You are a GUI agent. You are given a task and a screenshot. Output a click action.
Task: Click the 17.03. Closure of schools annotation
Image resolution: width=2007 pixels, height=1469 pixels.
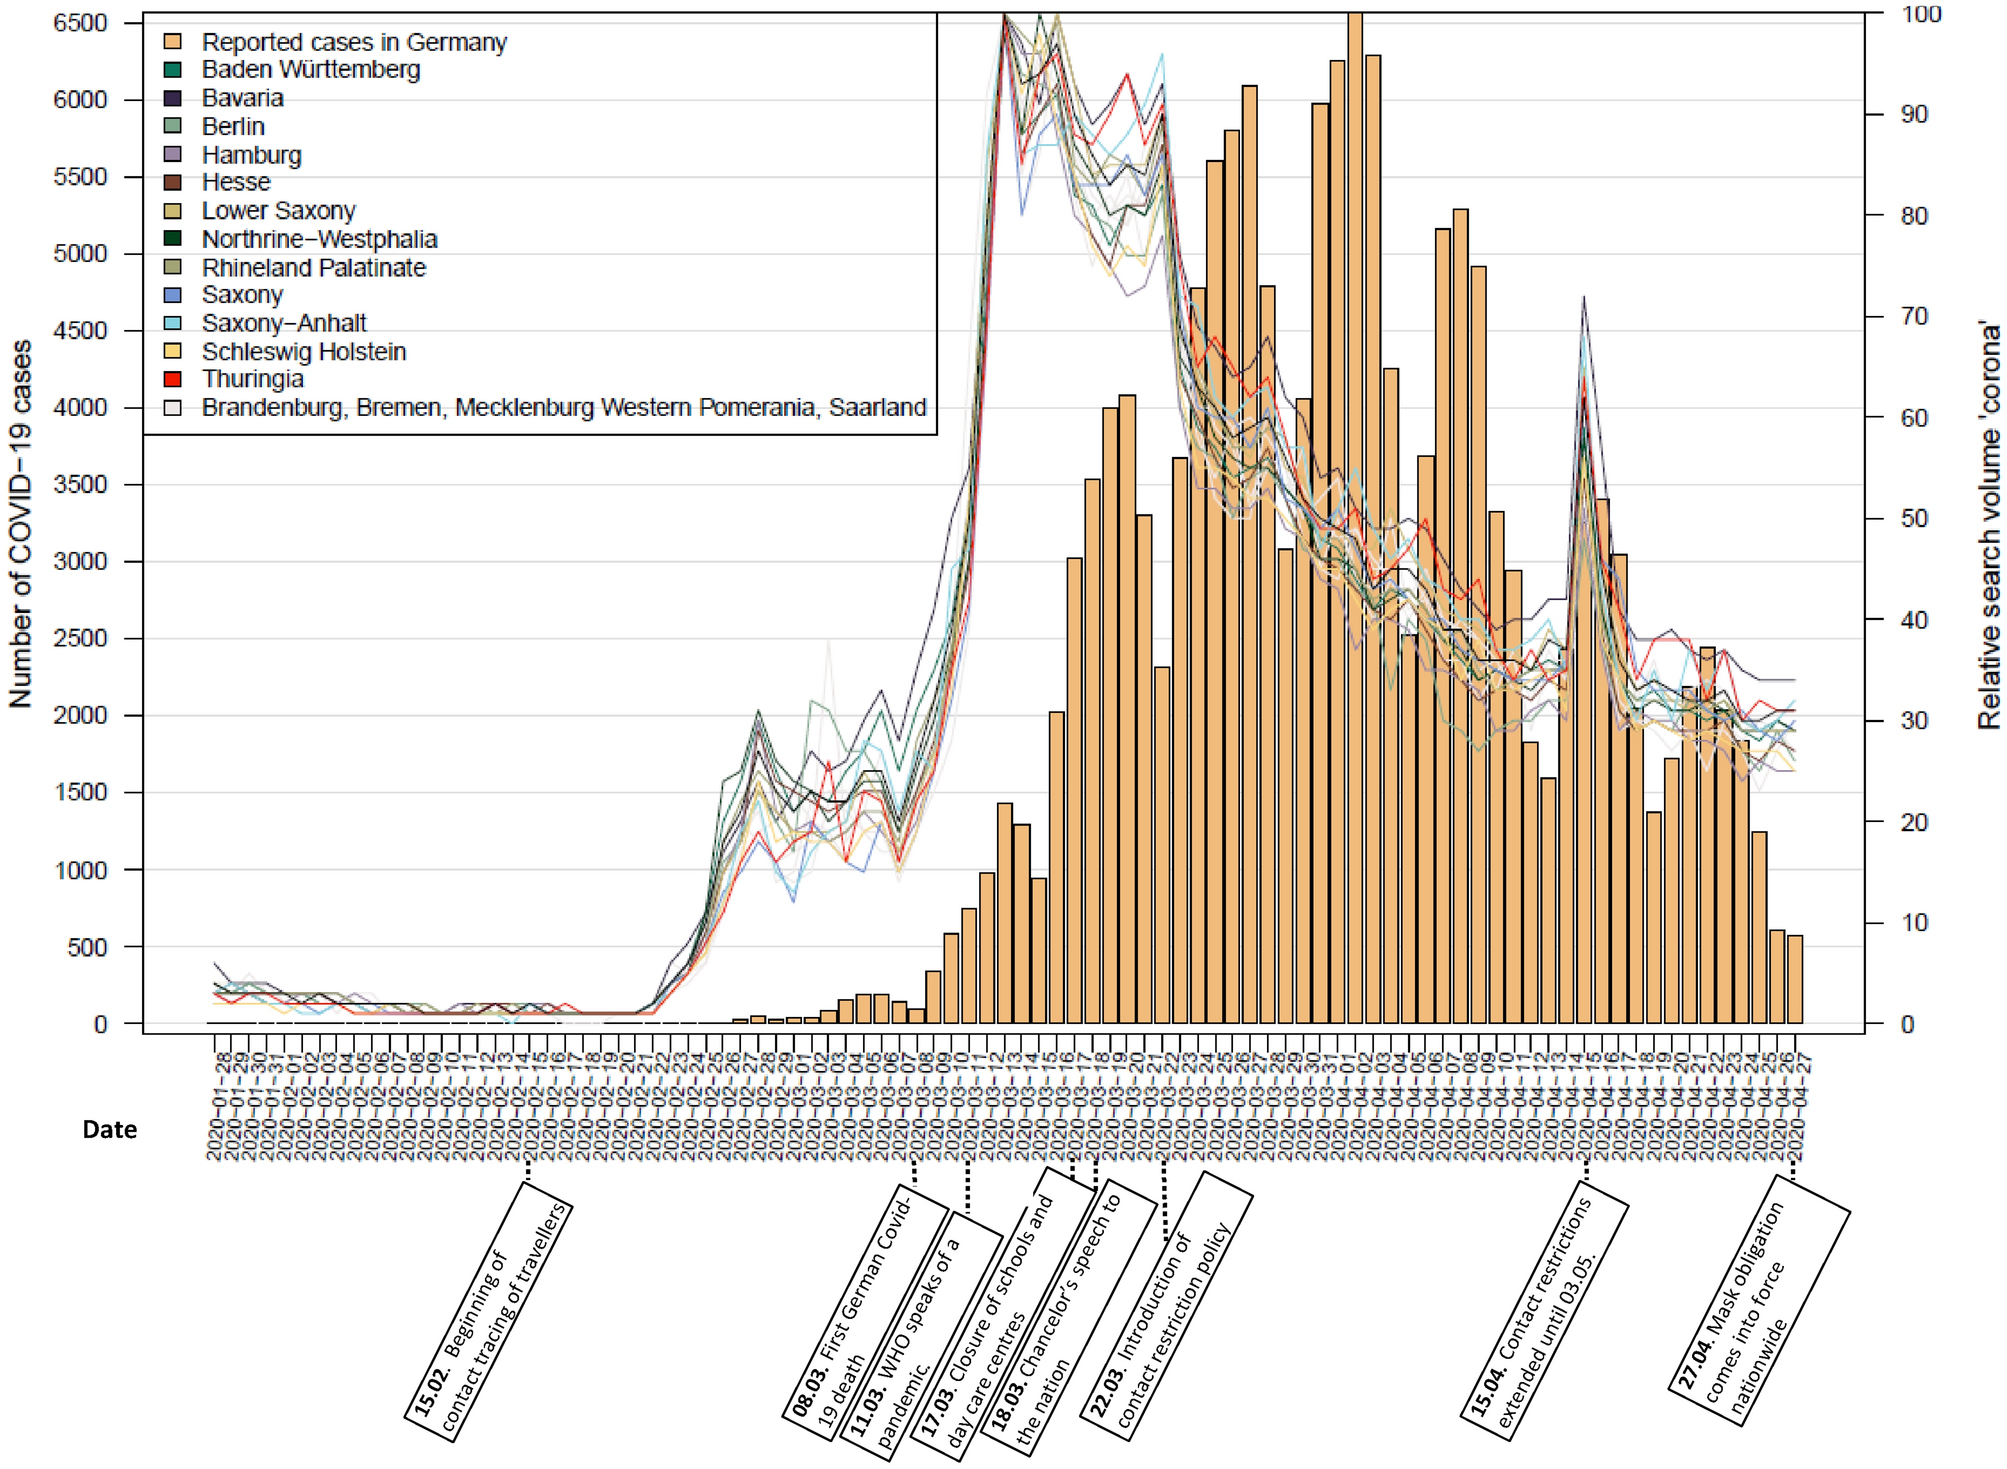point(1003,1314)
